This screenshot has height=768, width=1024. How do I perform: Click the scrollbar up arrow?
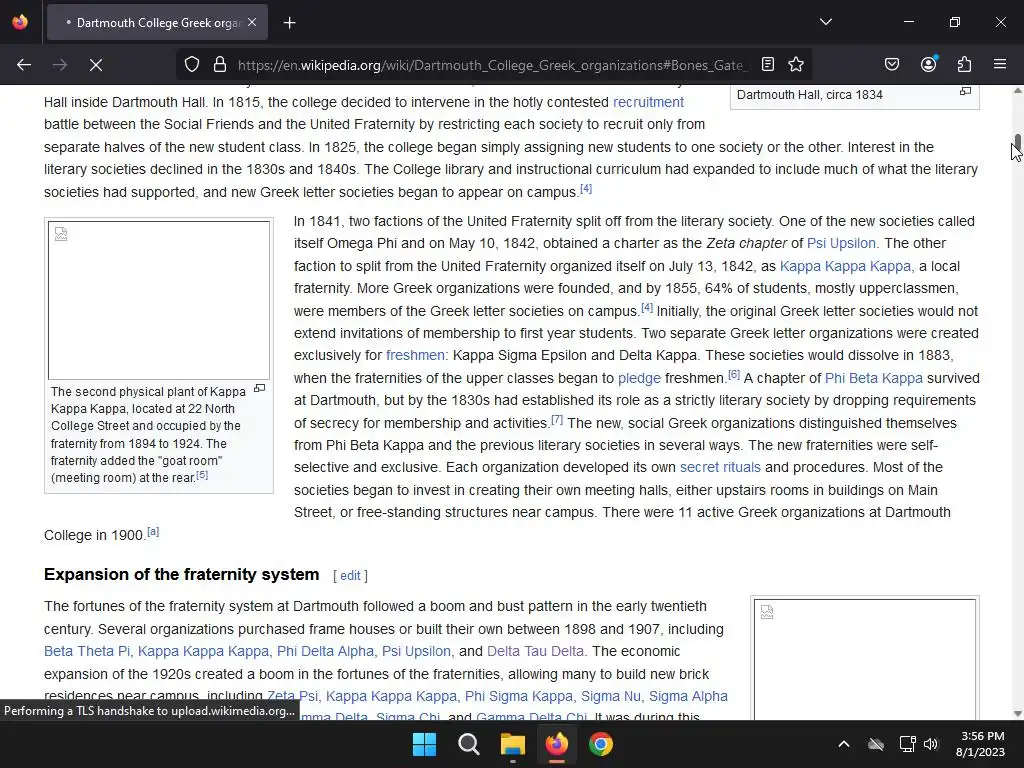[x=1017, y=91]
